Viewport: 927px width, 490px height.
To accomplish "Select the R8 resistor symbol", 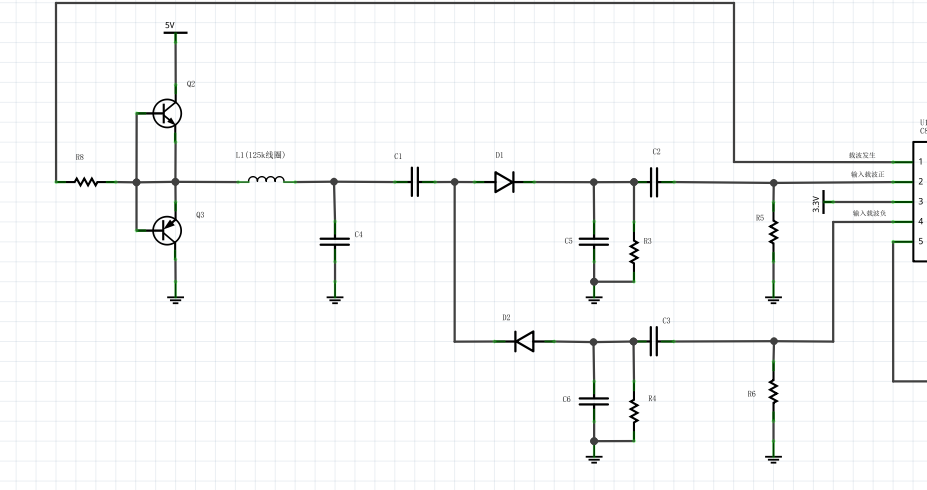I will [x=86, y=182].
